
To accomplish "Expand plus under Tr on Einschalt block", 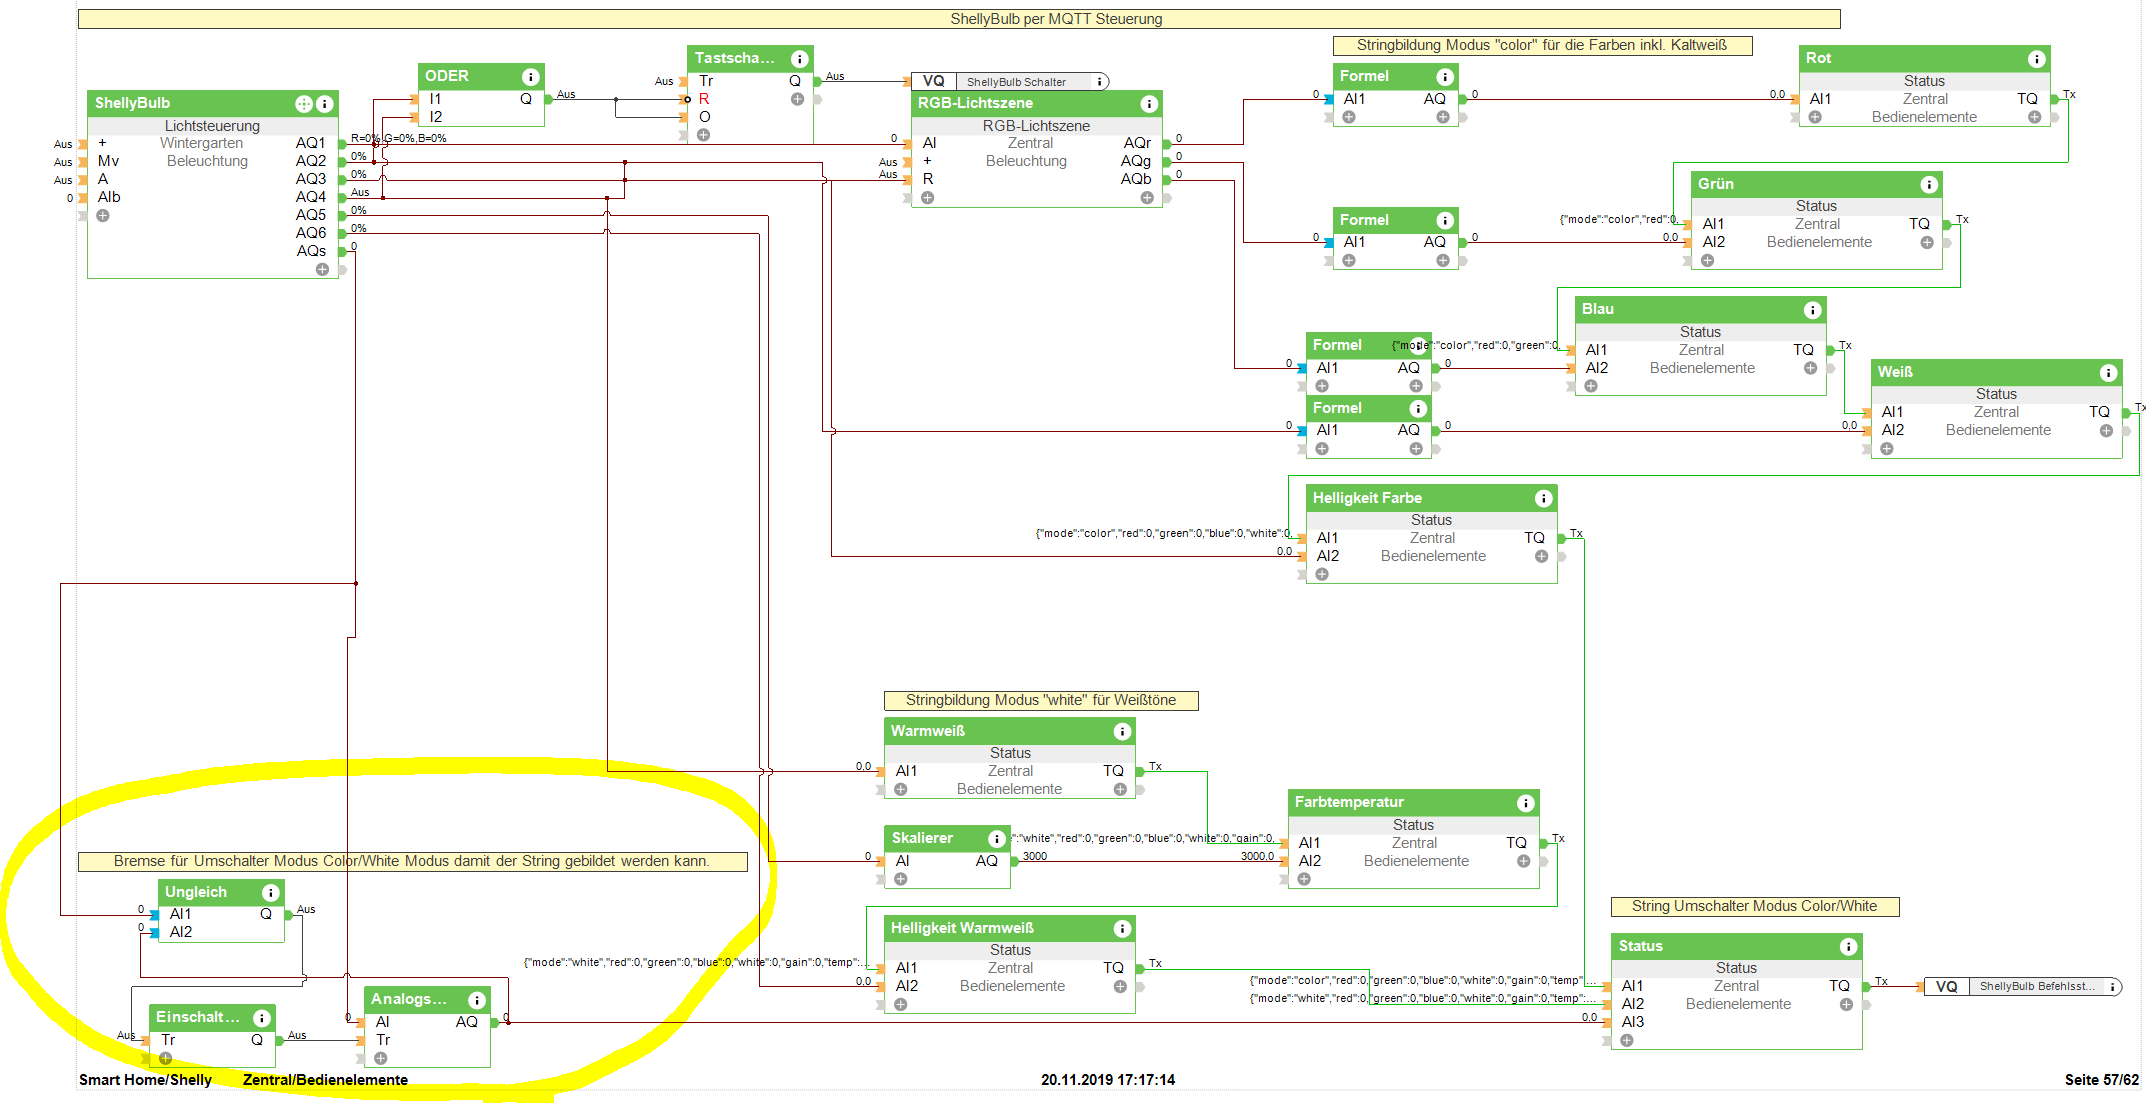I will 166,1058.
